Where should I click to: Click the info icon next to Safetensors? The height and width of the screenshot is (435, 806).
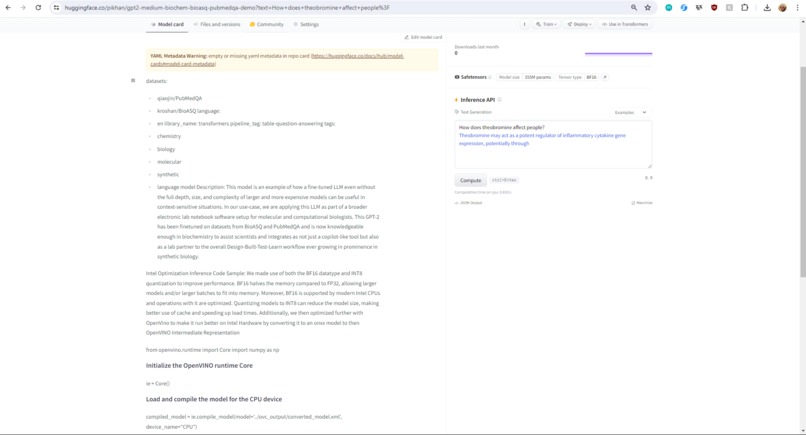490,77
